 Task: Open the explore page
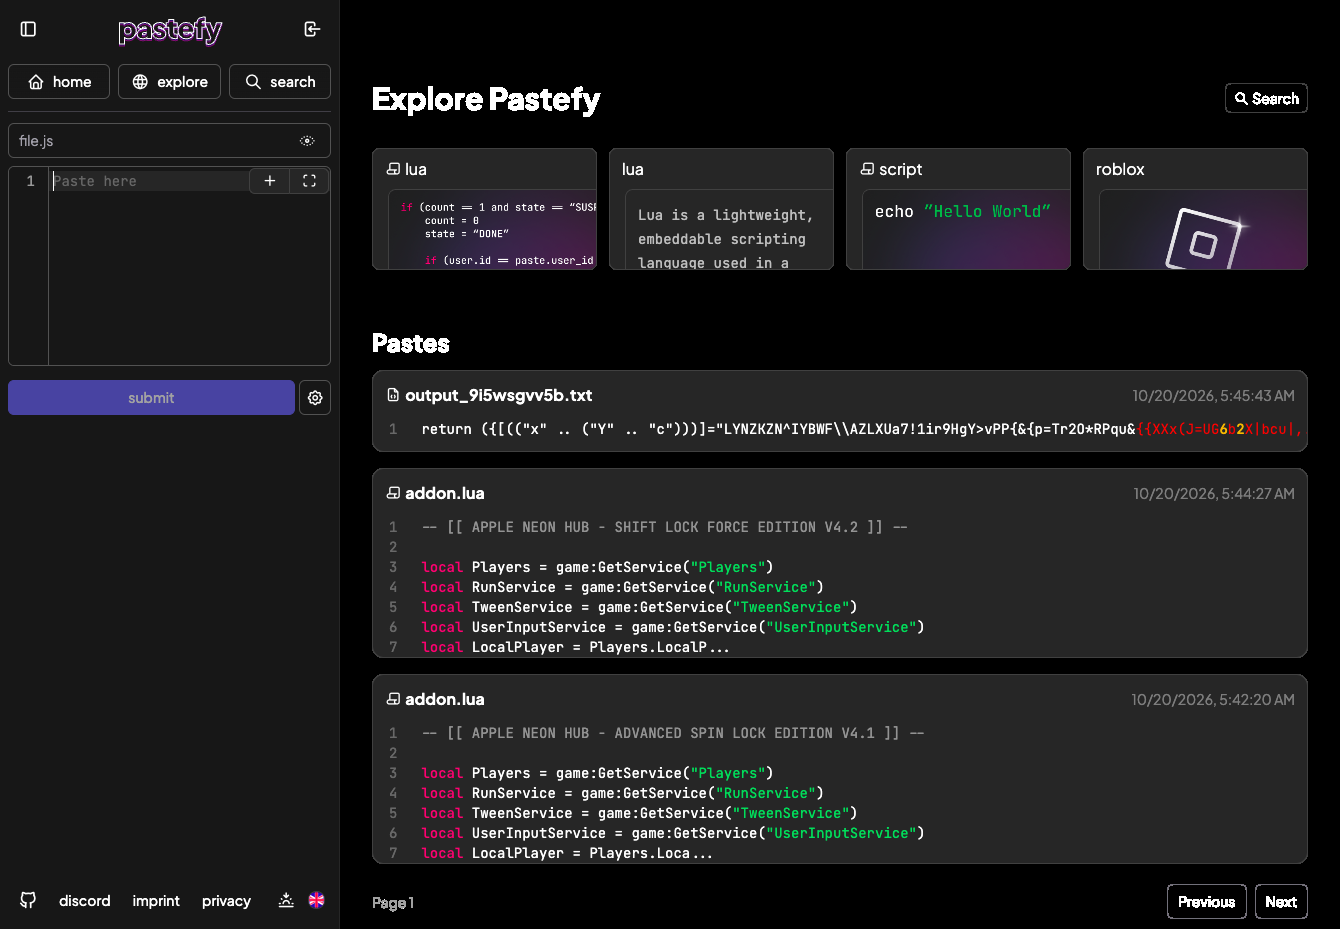(169, 82)
